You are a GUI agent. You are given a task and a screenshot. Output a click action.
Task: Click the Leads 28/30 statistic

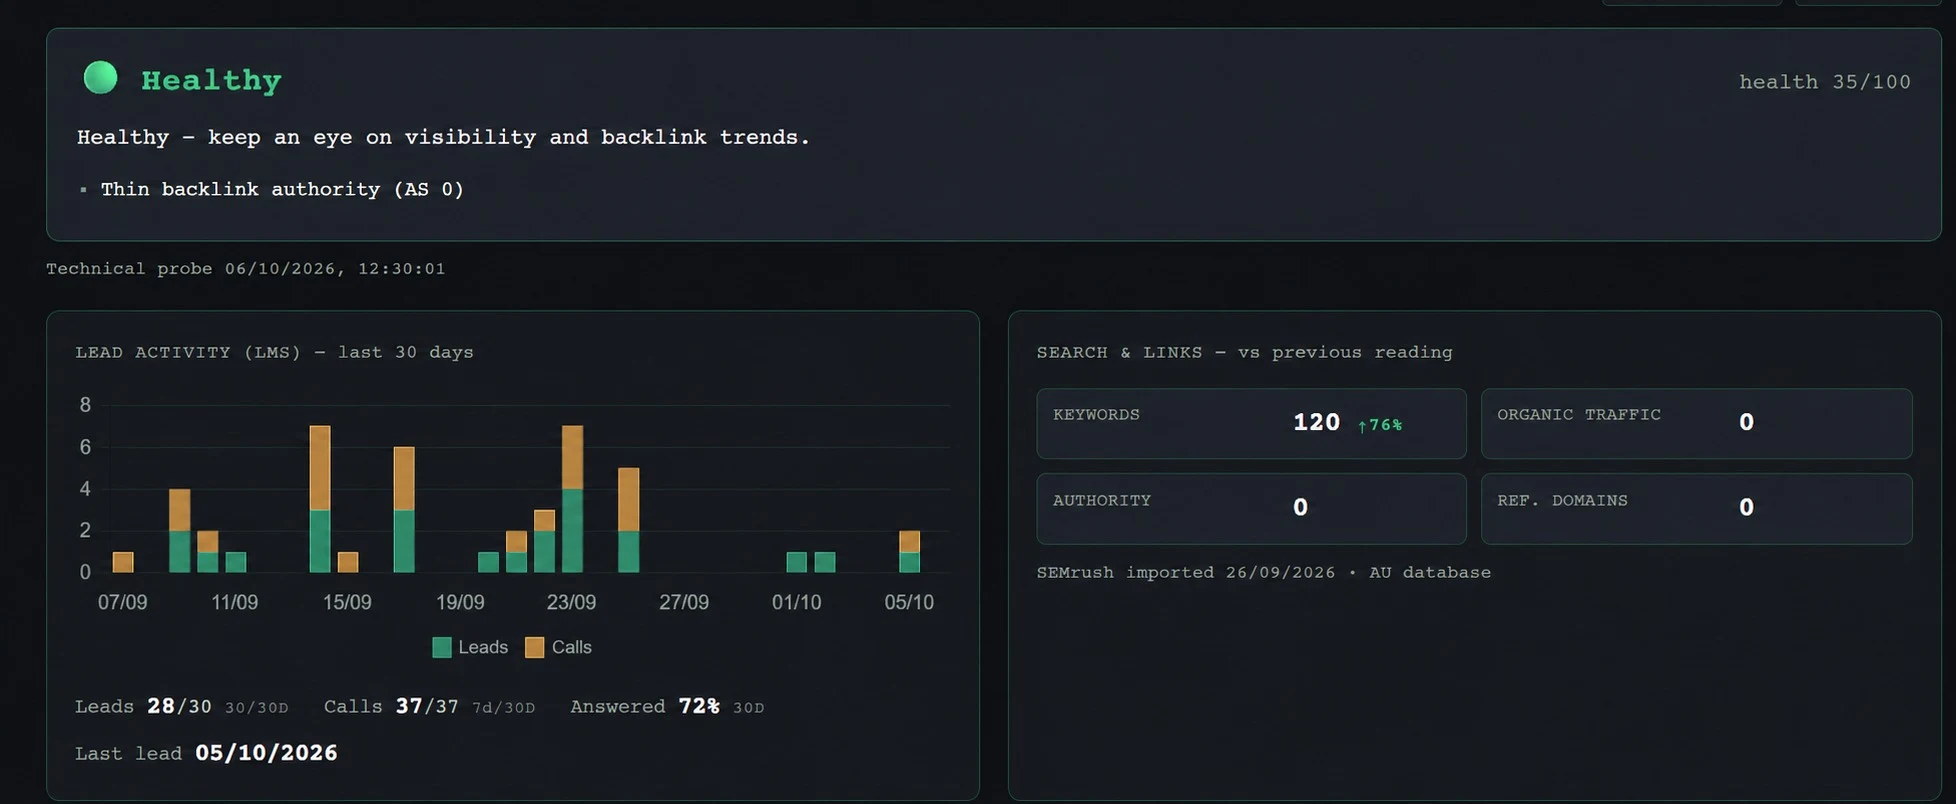point(181,706)
